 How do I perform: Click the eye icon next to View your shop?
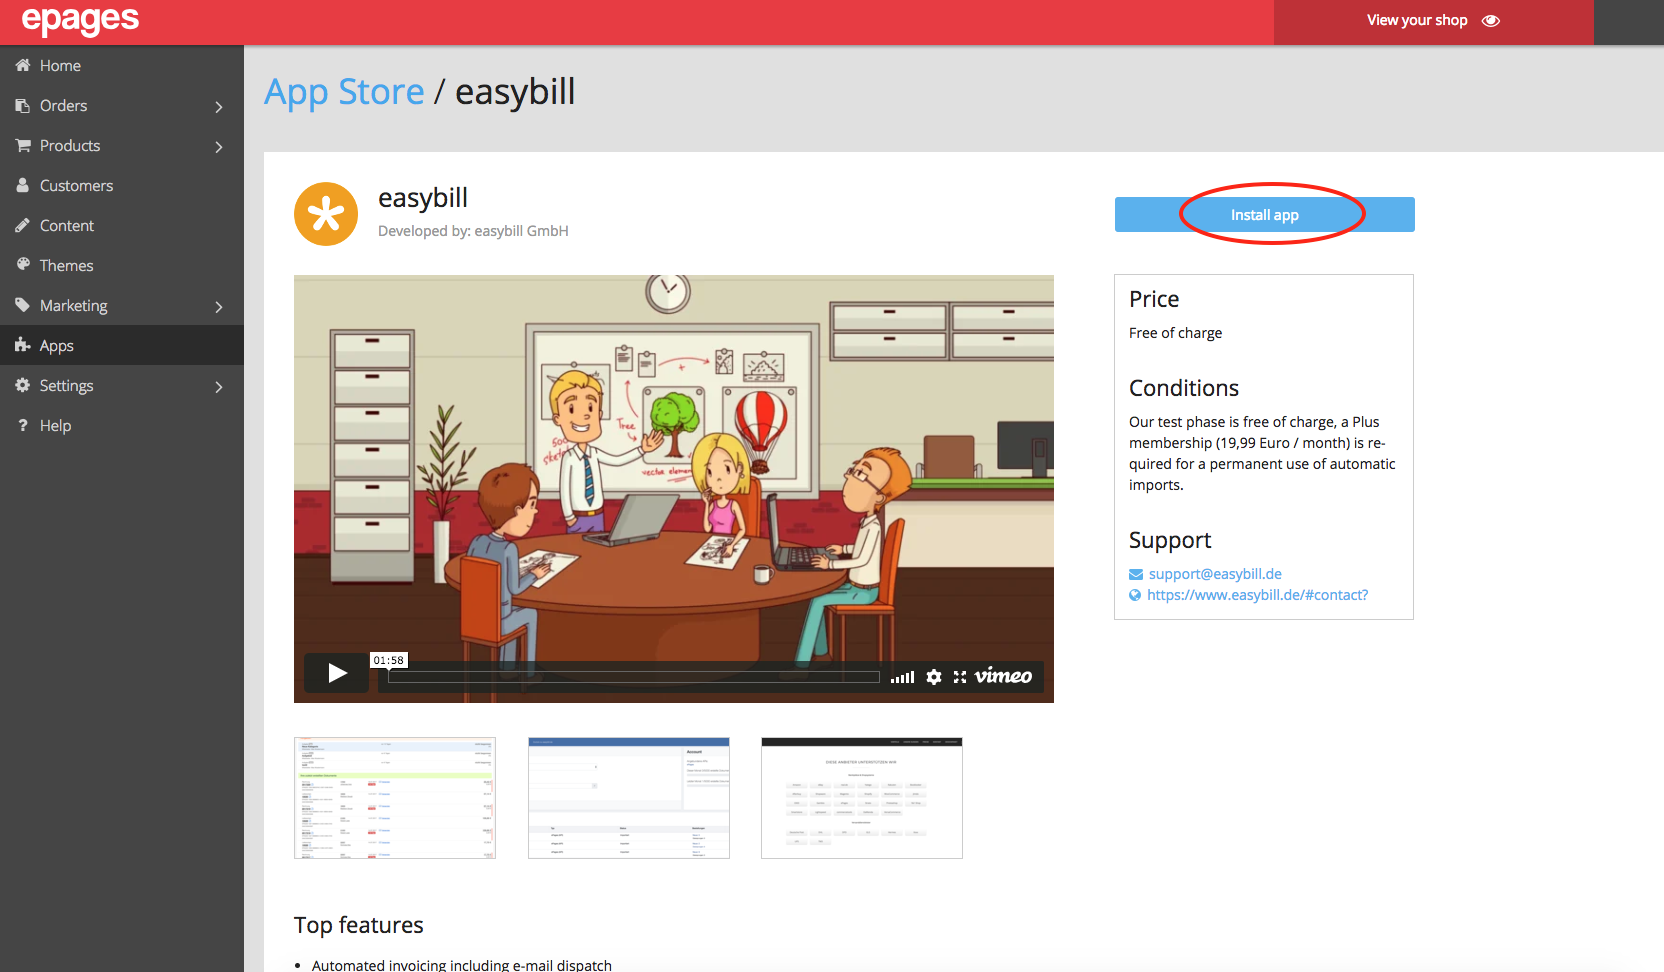coord(1491,20)
